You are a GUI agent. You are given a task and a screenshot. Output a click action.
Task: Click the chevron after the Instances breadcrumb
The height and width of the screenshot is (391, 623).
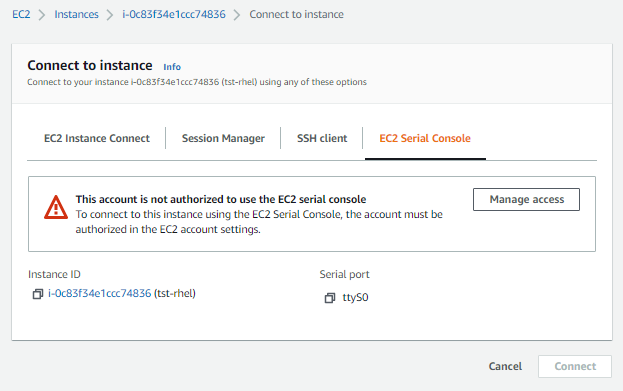click(110, 15)
